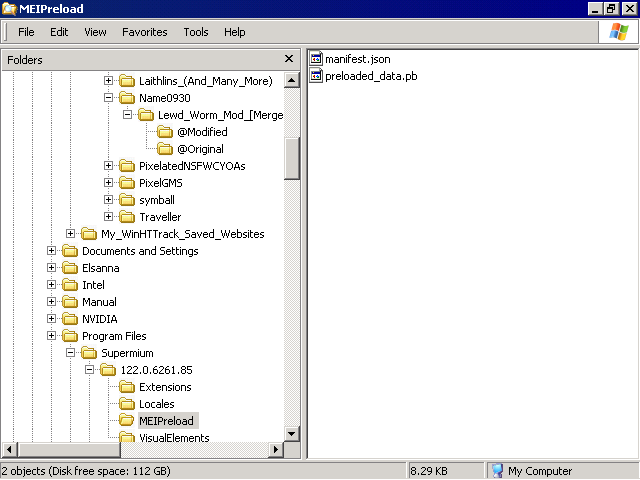Screen dimensions: 640x480
Task: Click the Manual folder icon
Action: pos(70,302)
